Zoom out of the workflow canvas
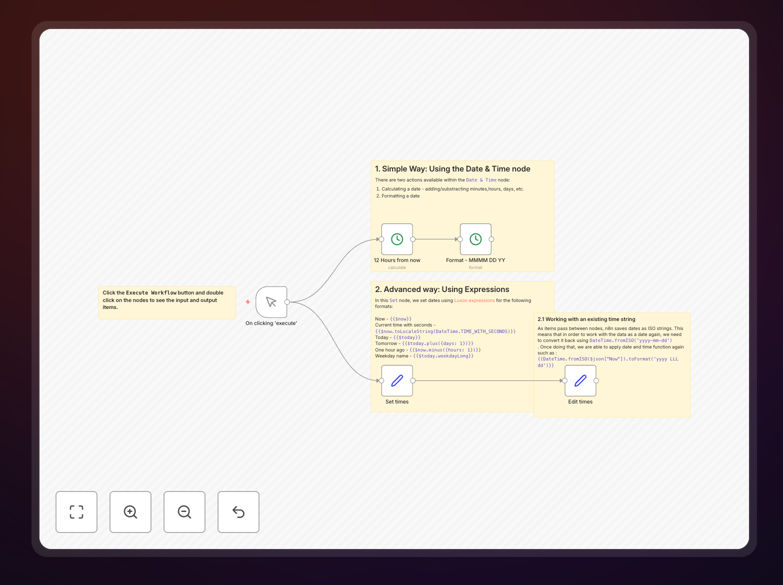The width and height of the screenshot is (783, 585). click(x=184, y=512)
